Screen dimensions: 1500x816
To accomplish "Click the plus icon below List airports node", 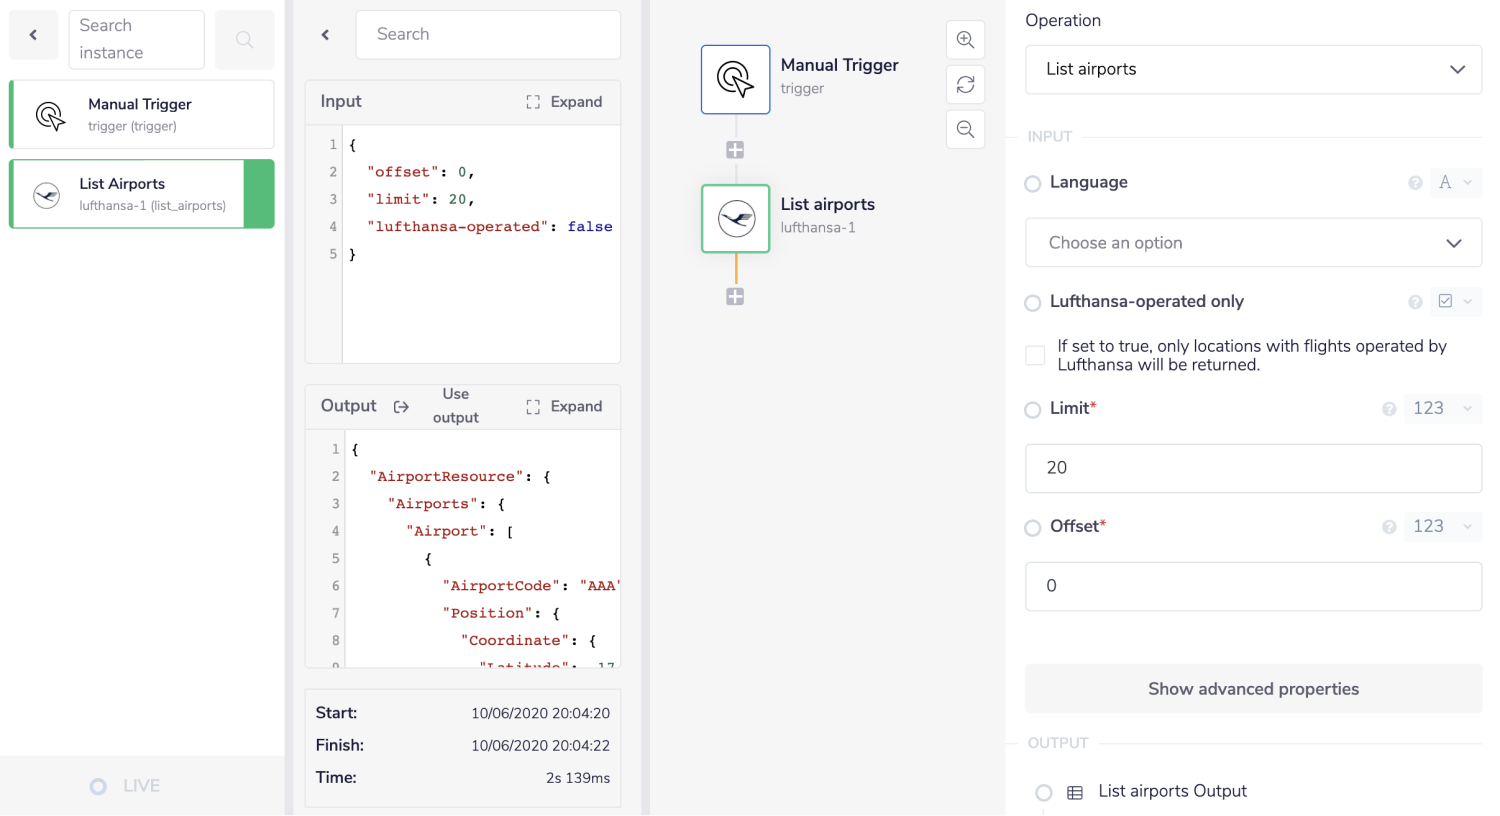I will tap(735, 297).
